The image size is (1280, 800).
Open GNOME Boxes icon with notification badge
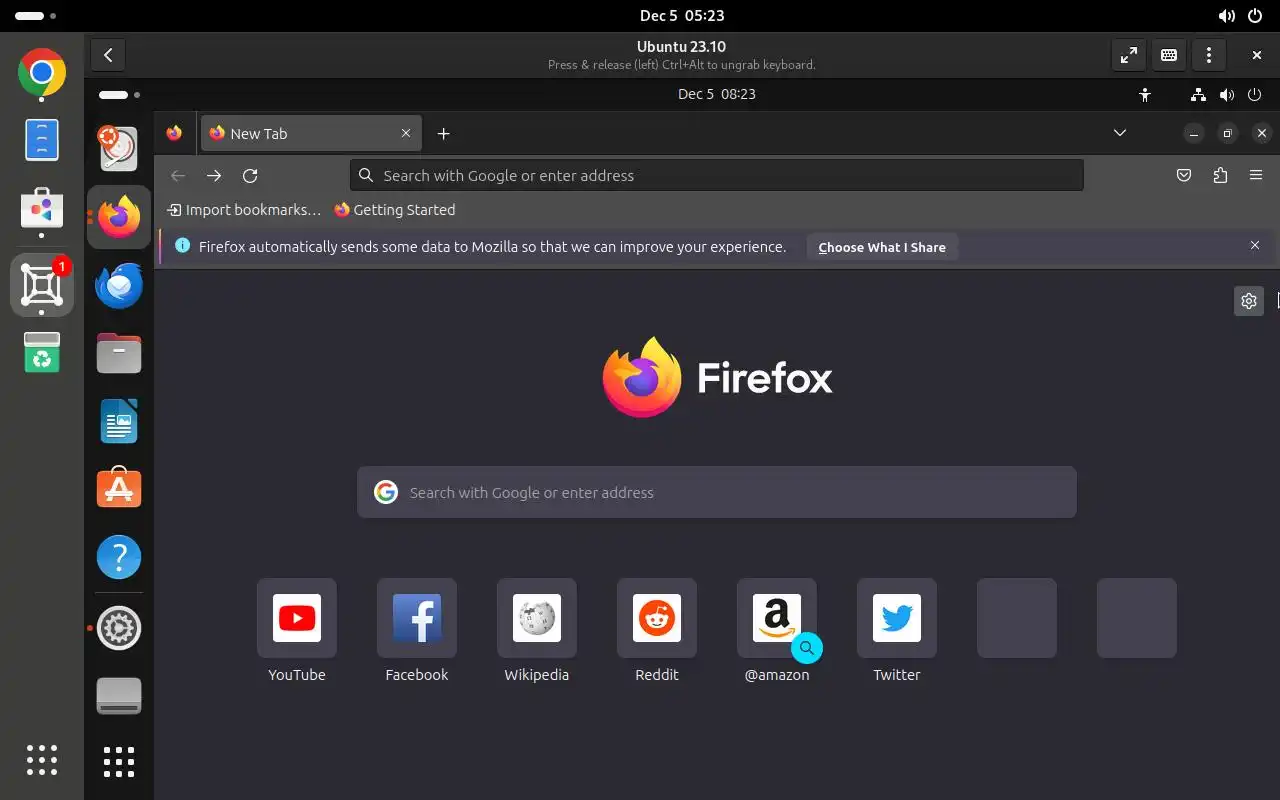[42, 286]
